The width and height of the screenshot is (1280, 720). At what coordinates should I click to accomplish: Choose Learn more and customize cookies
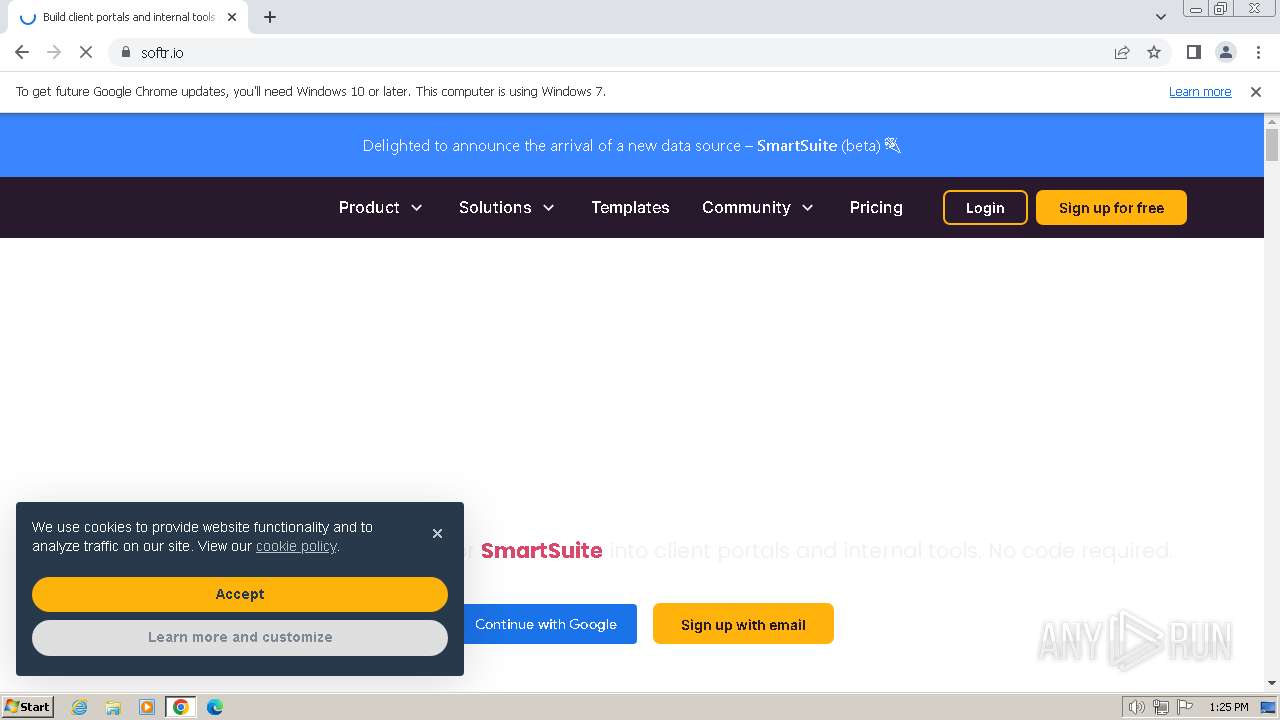click(240, 637)
